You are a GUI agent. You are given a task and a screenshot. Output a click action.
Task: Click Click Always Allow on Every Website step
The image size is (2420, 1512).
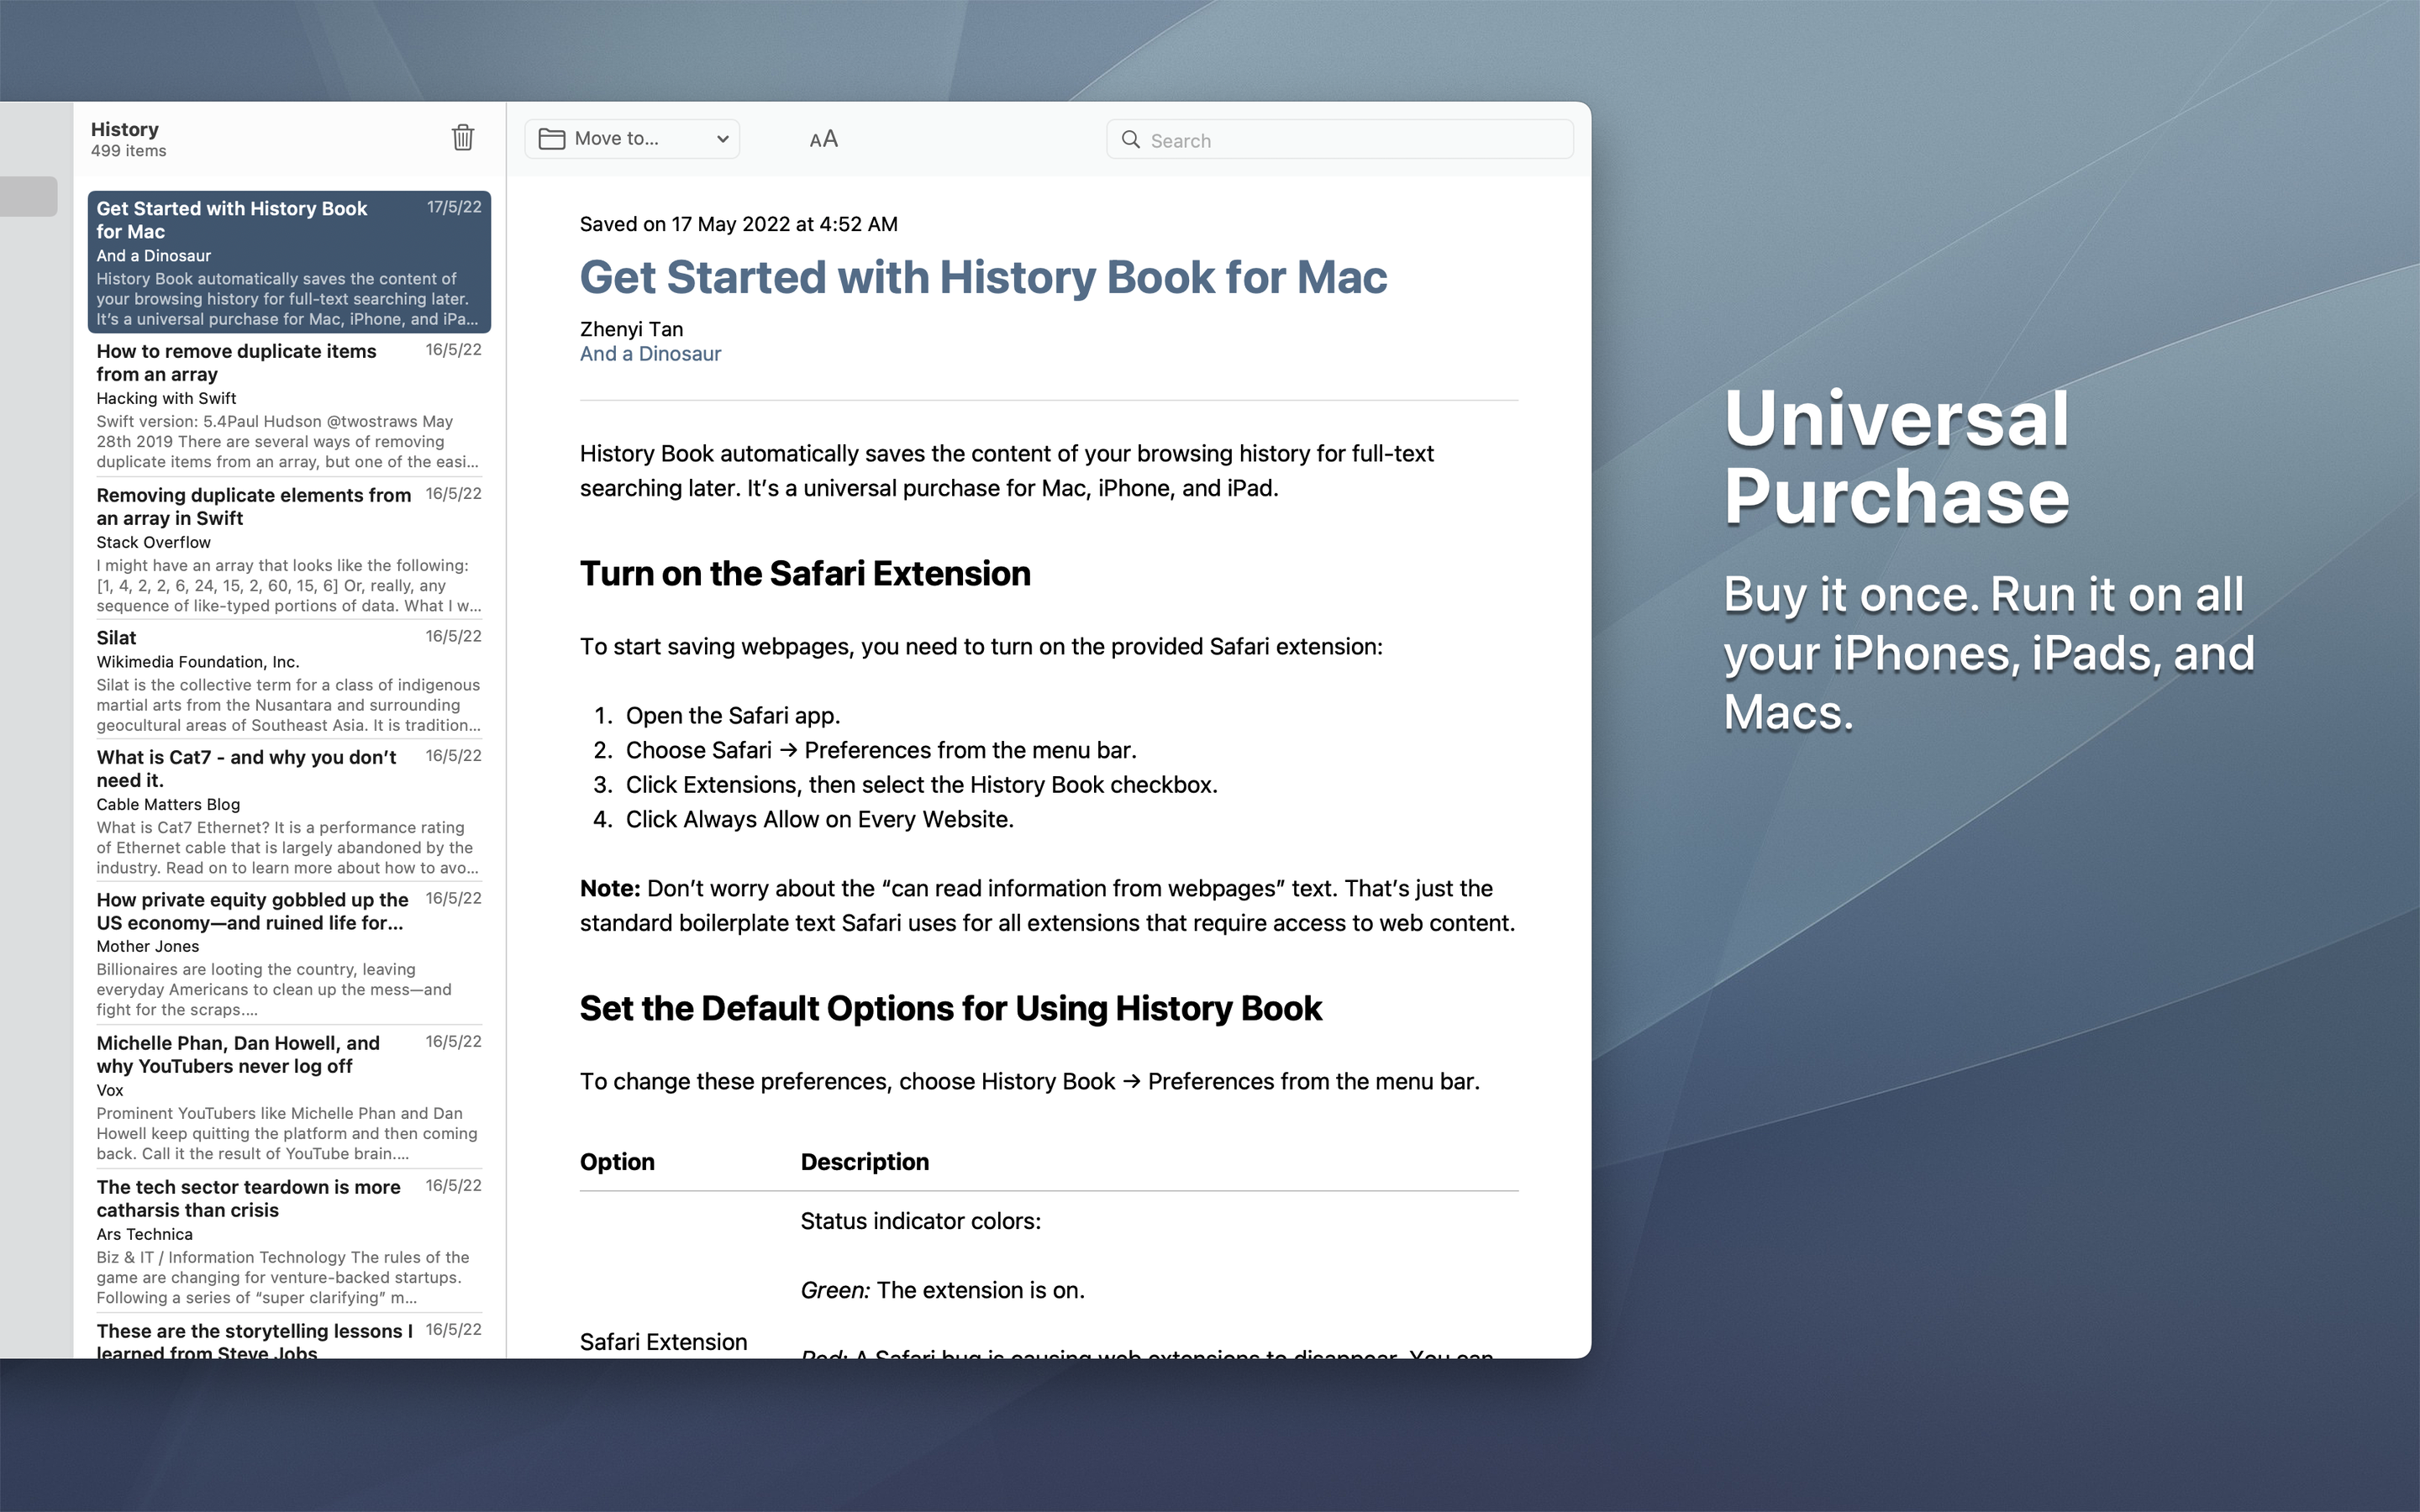point(820,820)
